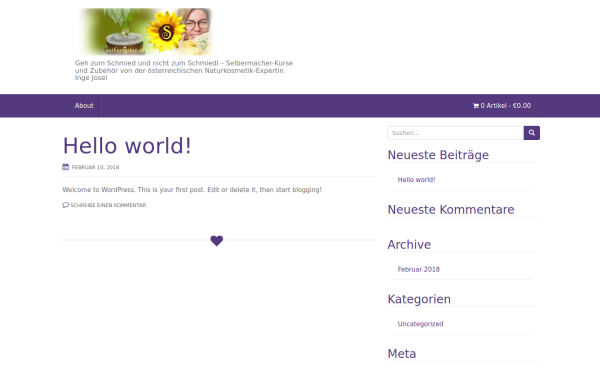Open Hello world! under Neueste Beiträge
Image resolution: width=600 pixels, height=375 pixels.
[x=416, y=180]
